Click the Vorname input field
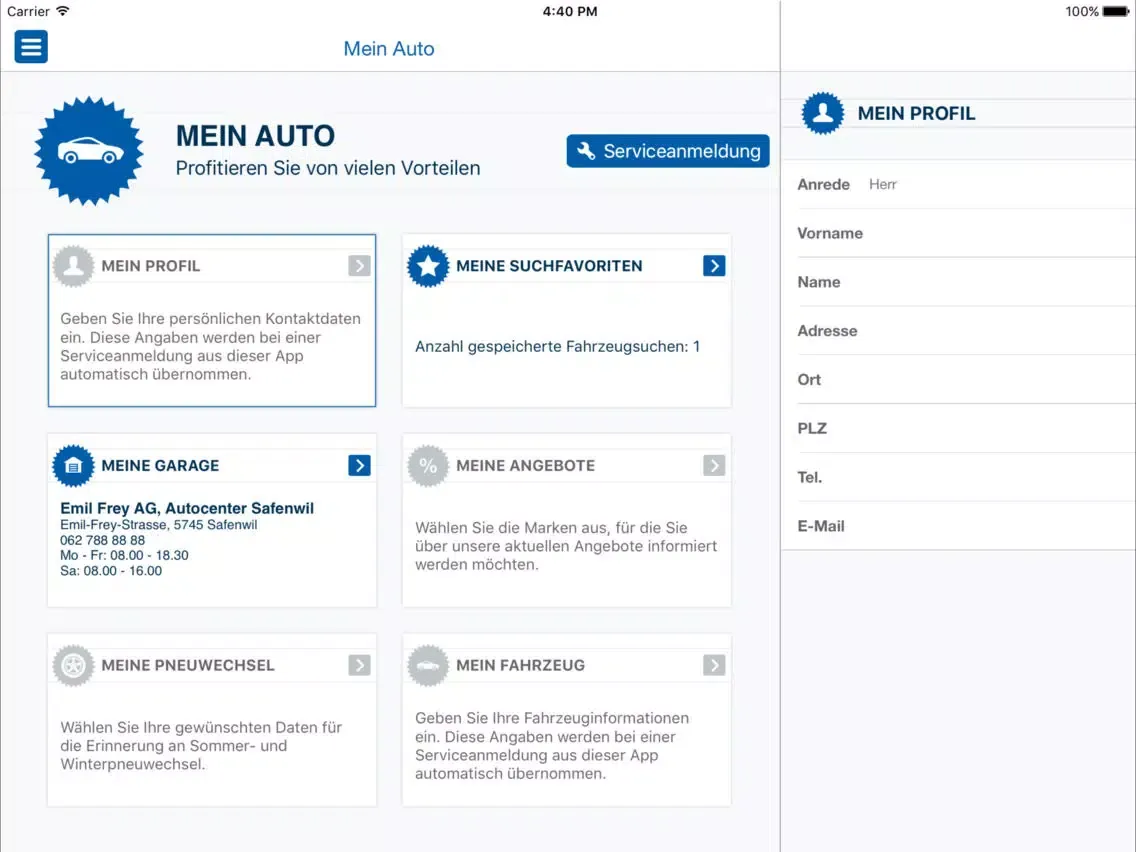1136x852 pixels. 958,233
